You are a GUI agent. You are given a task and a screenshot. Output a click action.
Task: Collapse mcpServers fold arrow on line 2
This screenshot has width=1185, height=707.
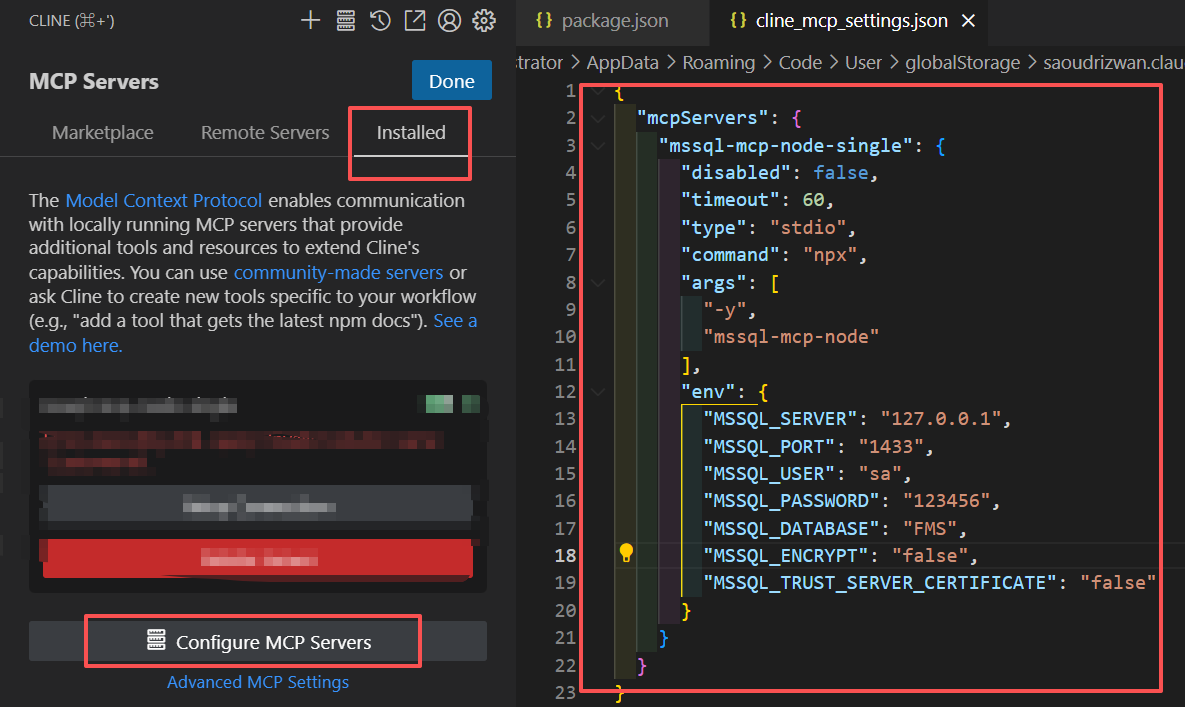(x=598, y=119)
